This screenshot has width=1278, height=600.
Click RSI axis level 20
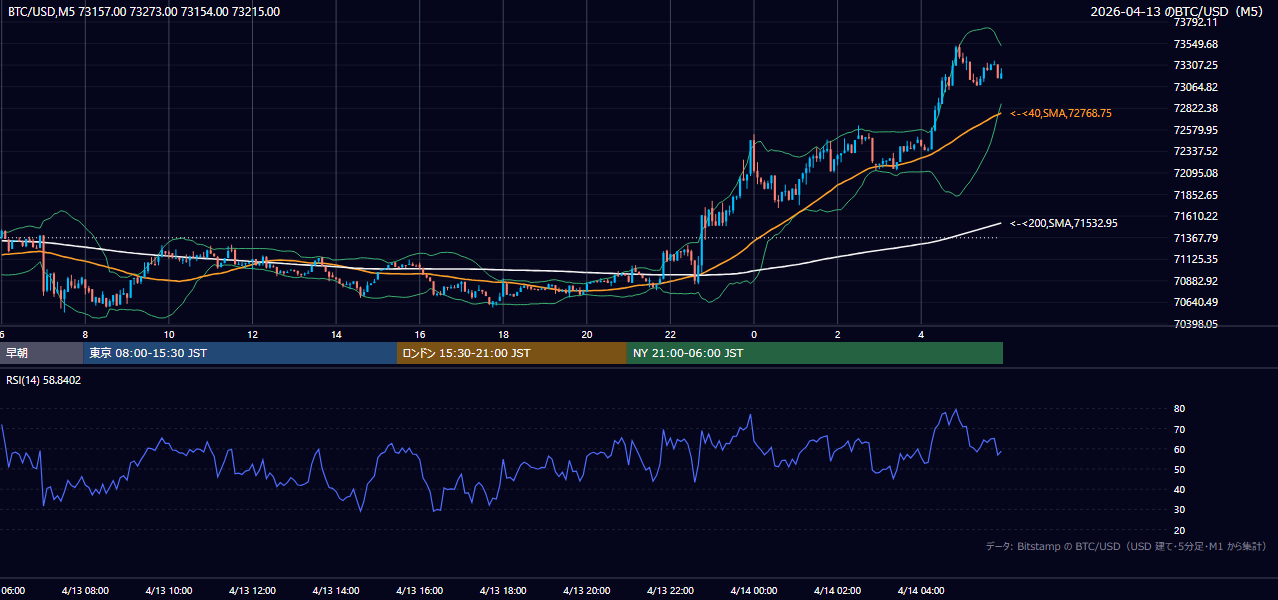1179,530
